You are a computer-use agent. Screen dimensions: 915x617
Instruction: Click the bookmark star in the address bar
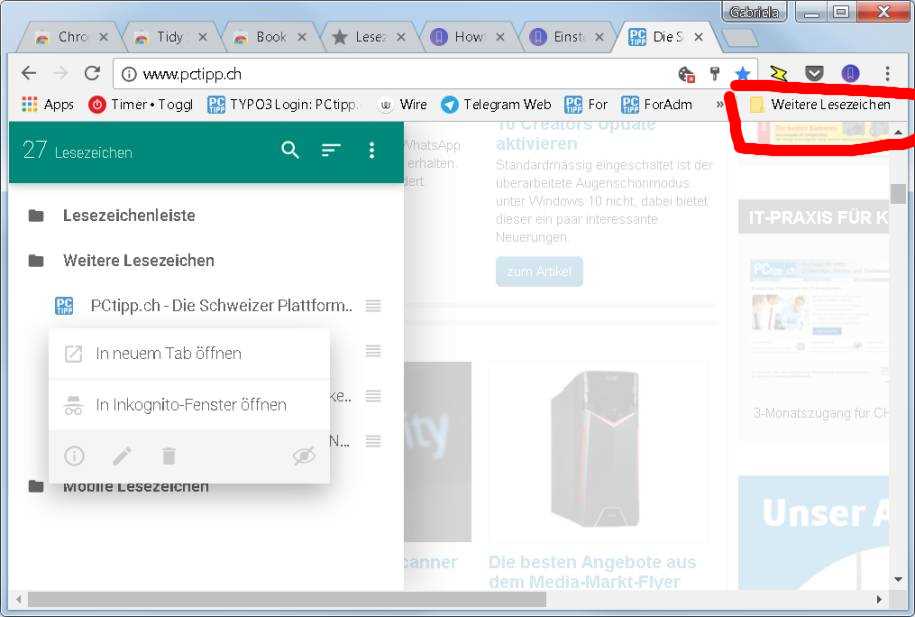coord(742,74)
